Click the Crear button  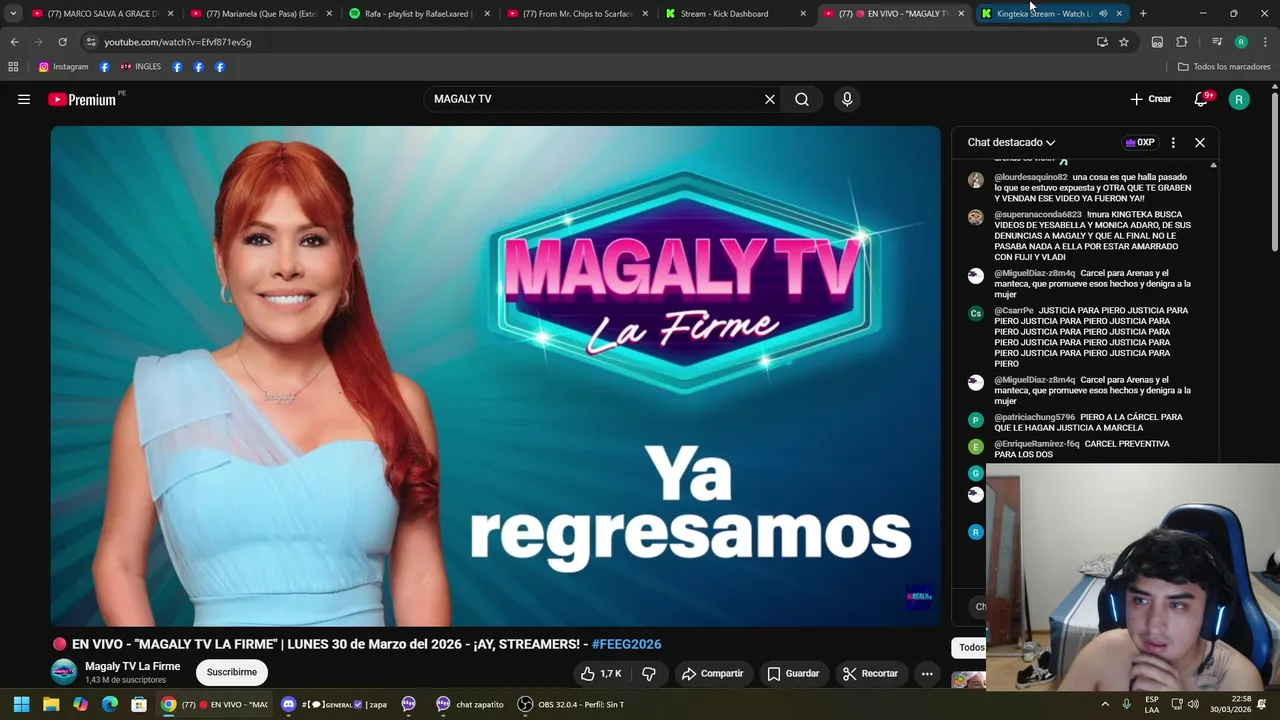pyautogui.click(x=1150, y=99)
